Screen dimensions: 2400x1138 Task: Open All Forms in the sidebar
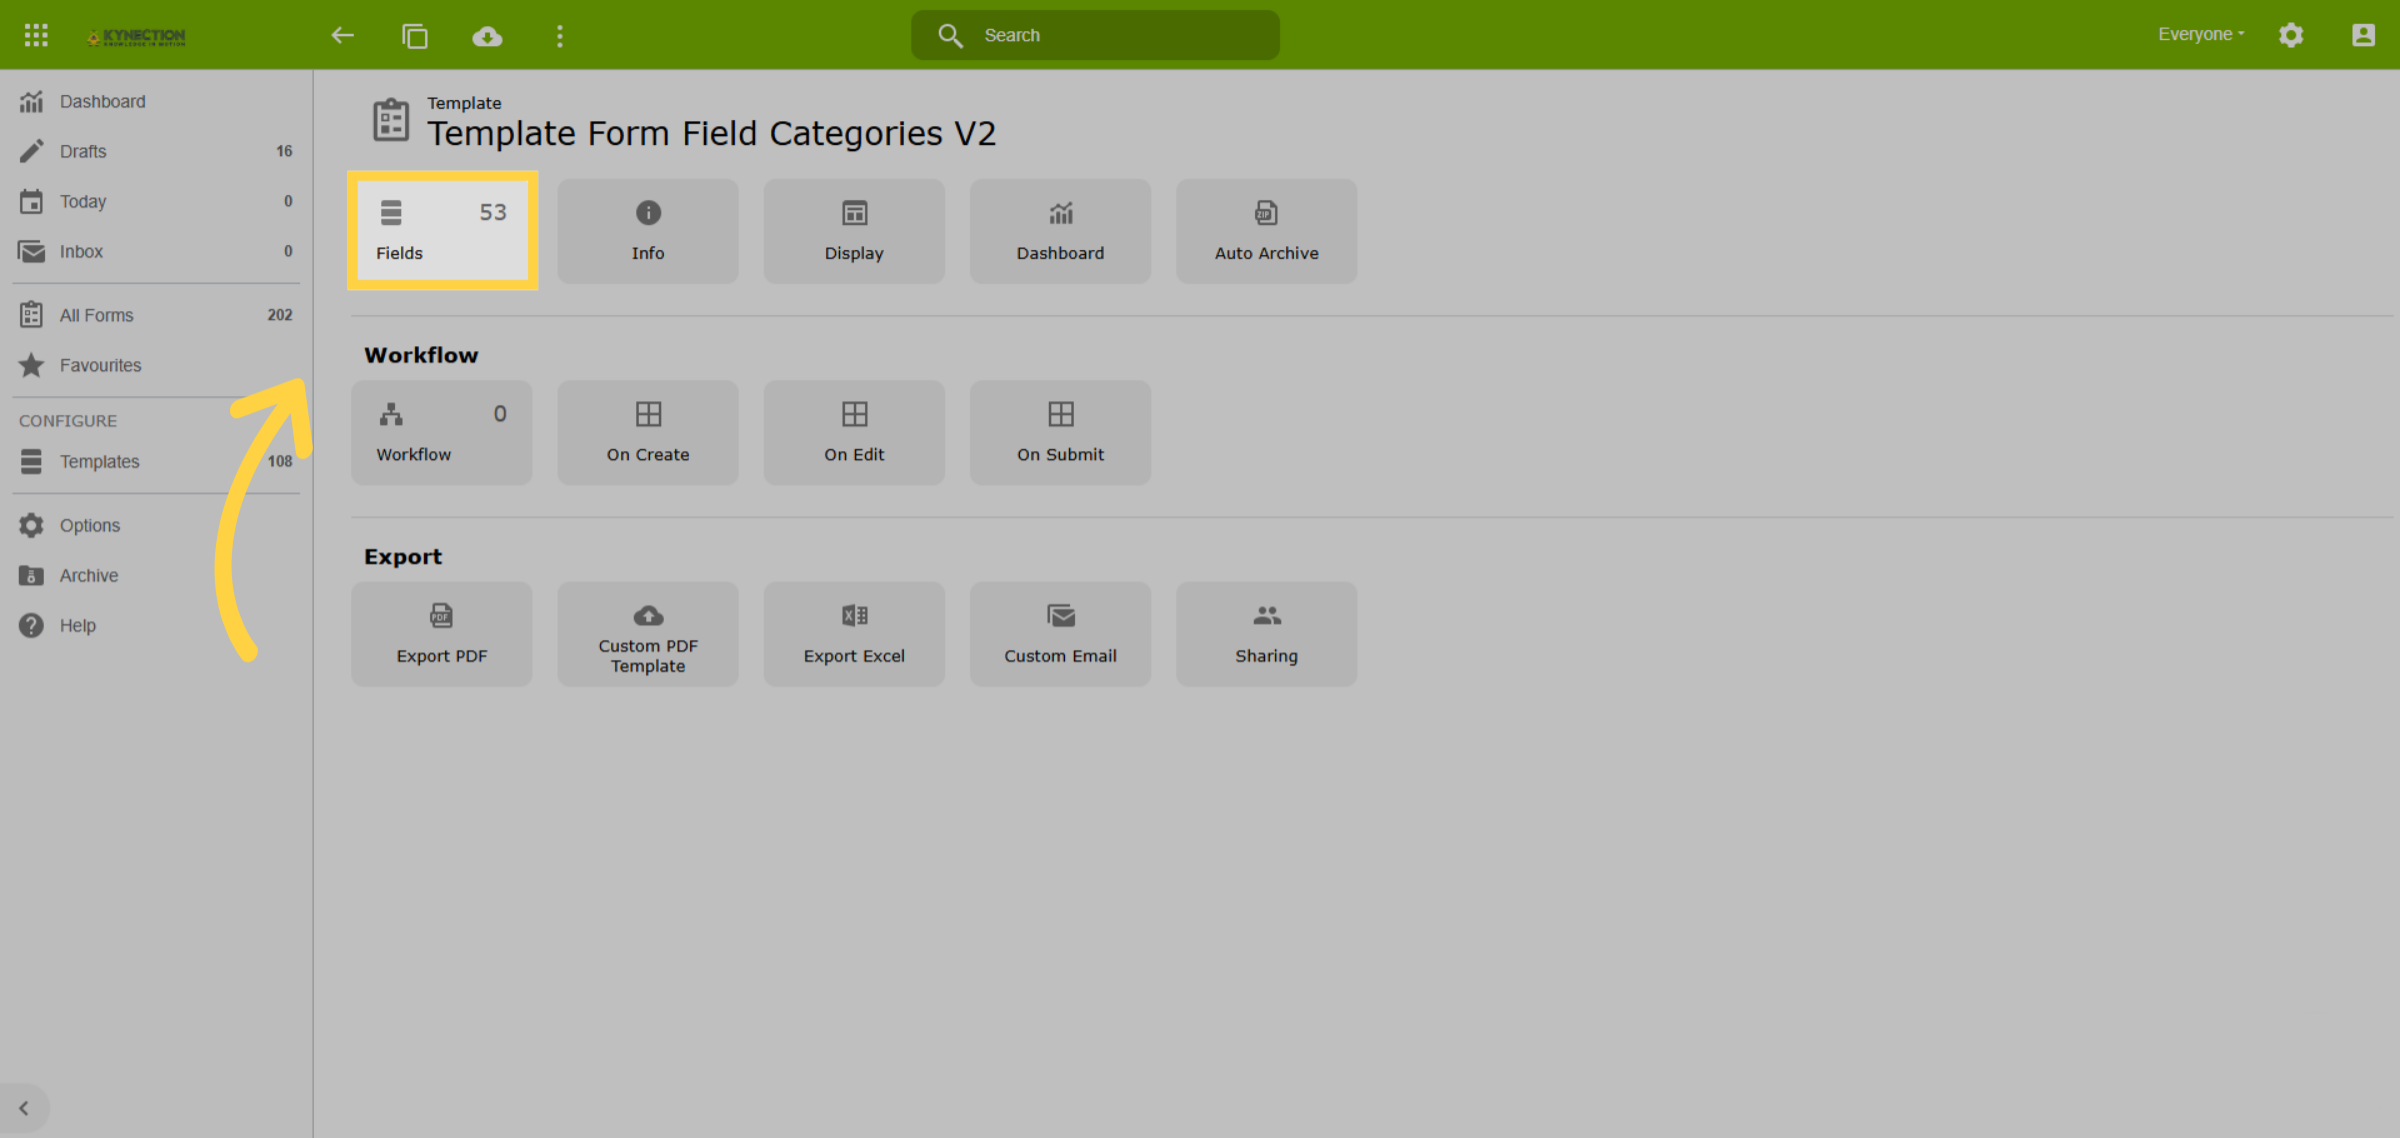coord(156,315)
